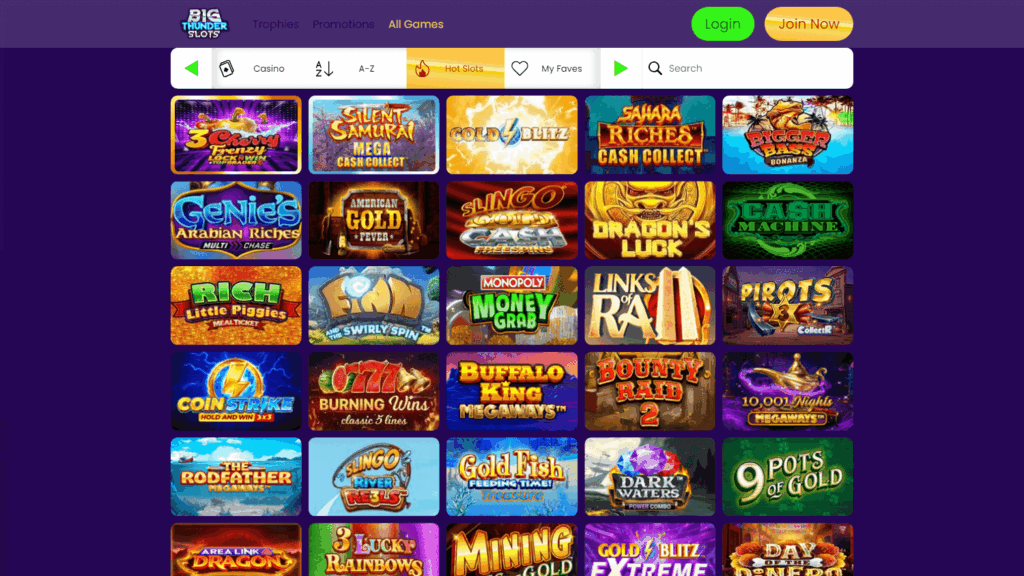Screen dimensions: 1024x576
Task: Select the Hot Slots flame icon
Action: click(x=423, y=68)
